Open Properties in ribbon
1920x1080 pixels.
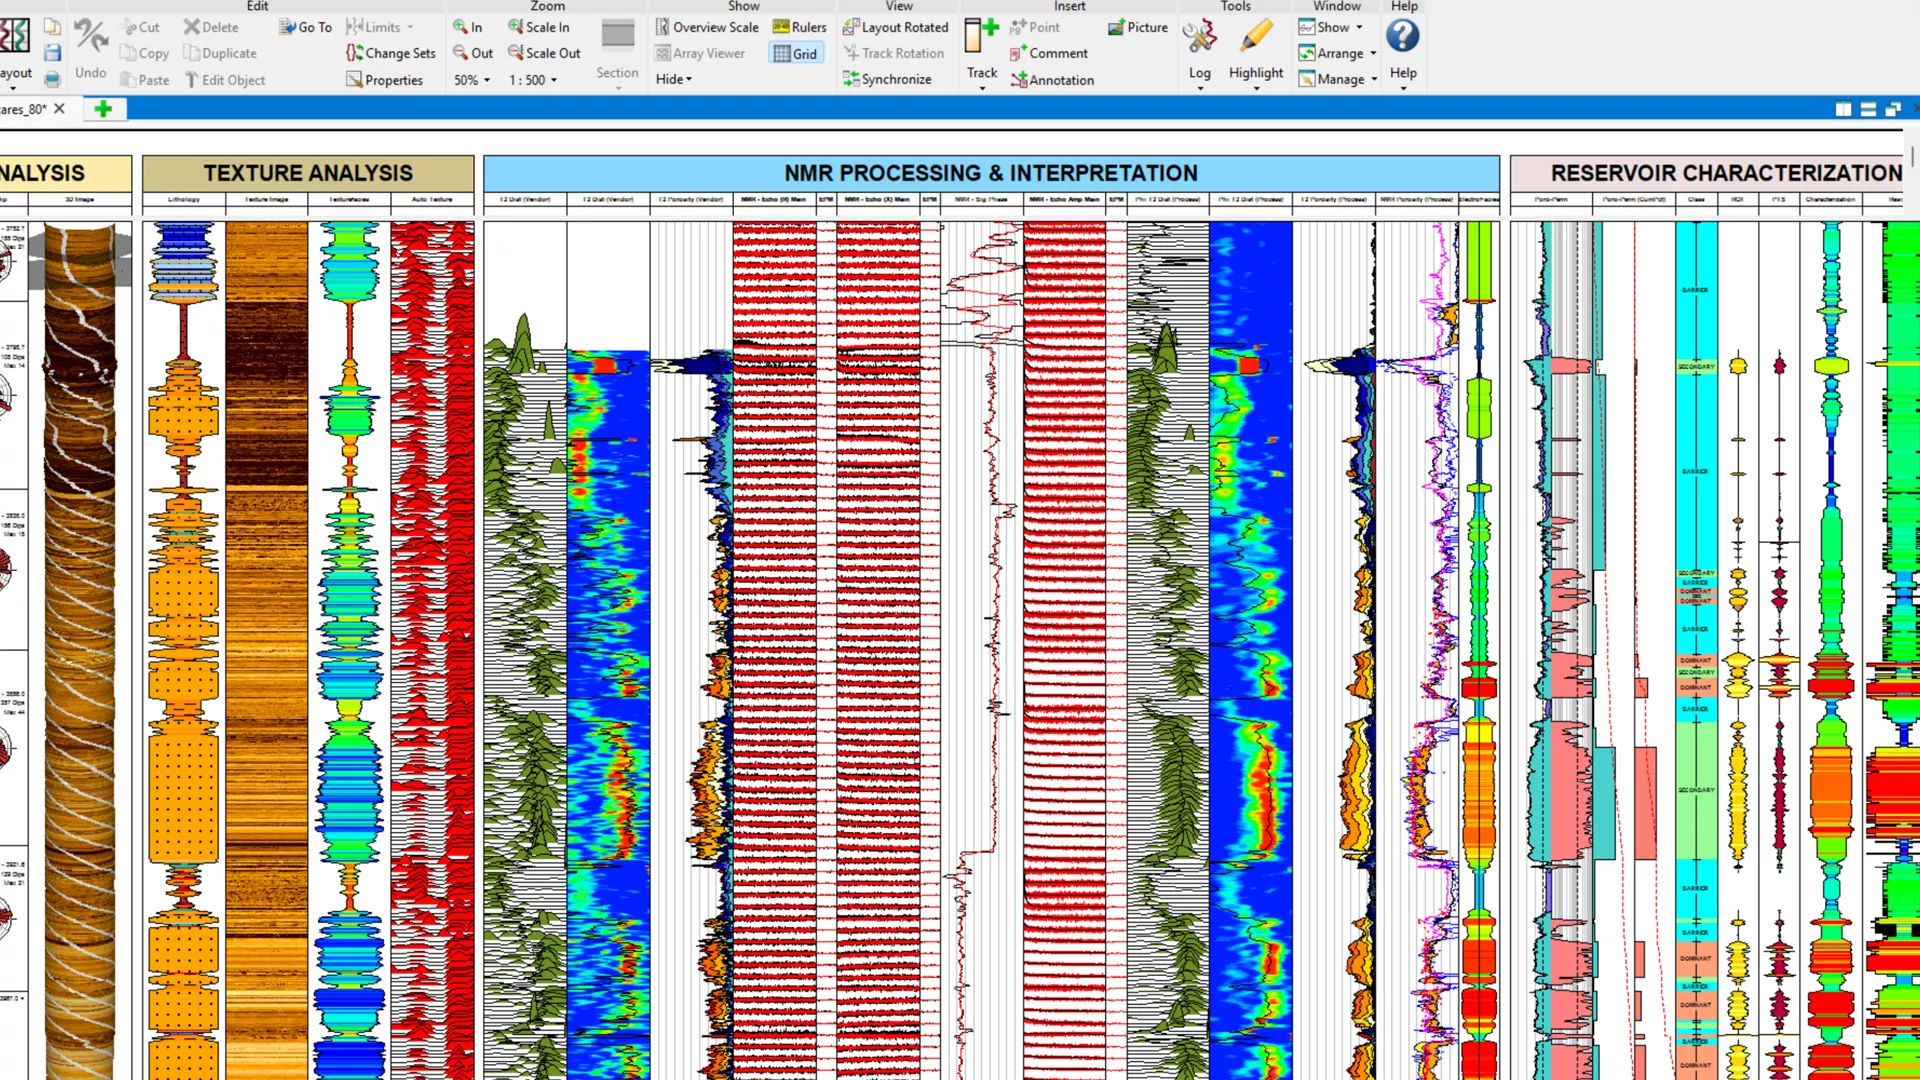pyautogui.click(x=385, y=80)
